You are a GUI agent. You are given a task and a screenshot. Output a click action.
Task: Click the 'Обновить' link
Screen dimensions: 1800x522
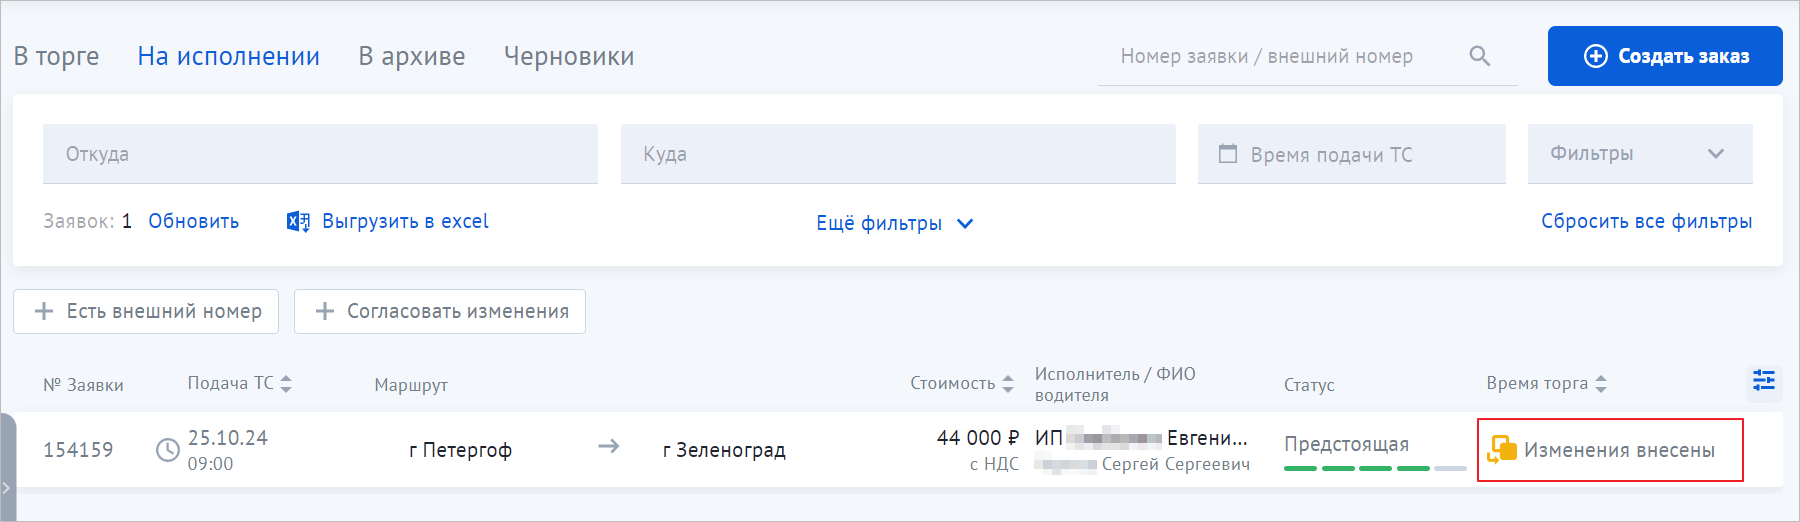(x=194, y=221)
